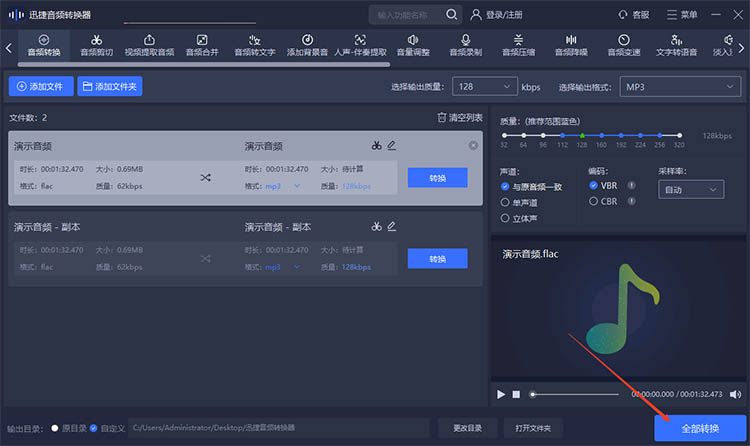Click the output directory path field
Viewport: 750px width, 446px height.
tap(279, 428)
